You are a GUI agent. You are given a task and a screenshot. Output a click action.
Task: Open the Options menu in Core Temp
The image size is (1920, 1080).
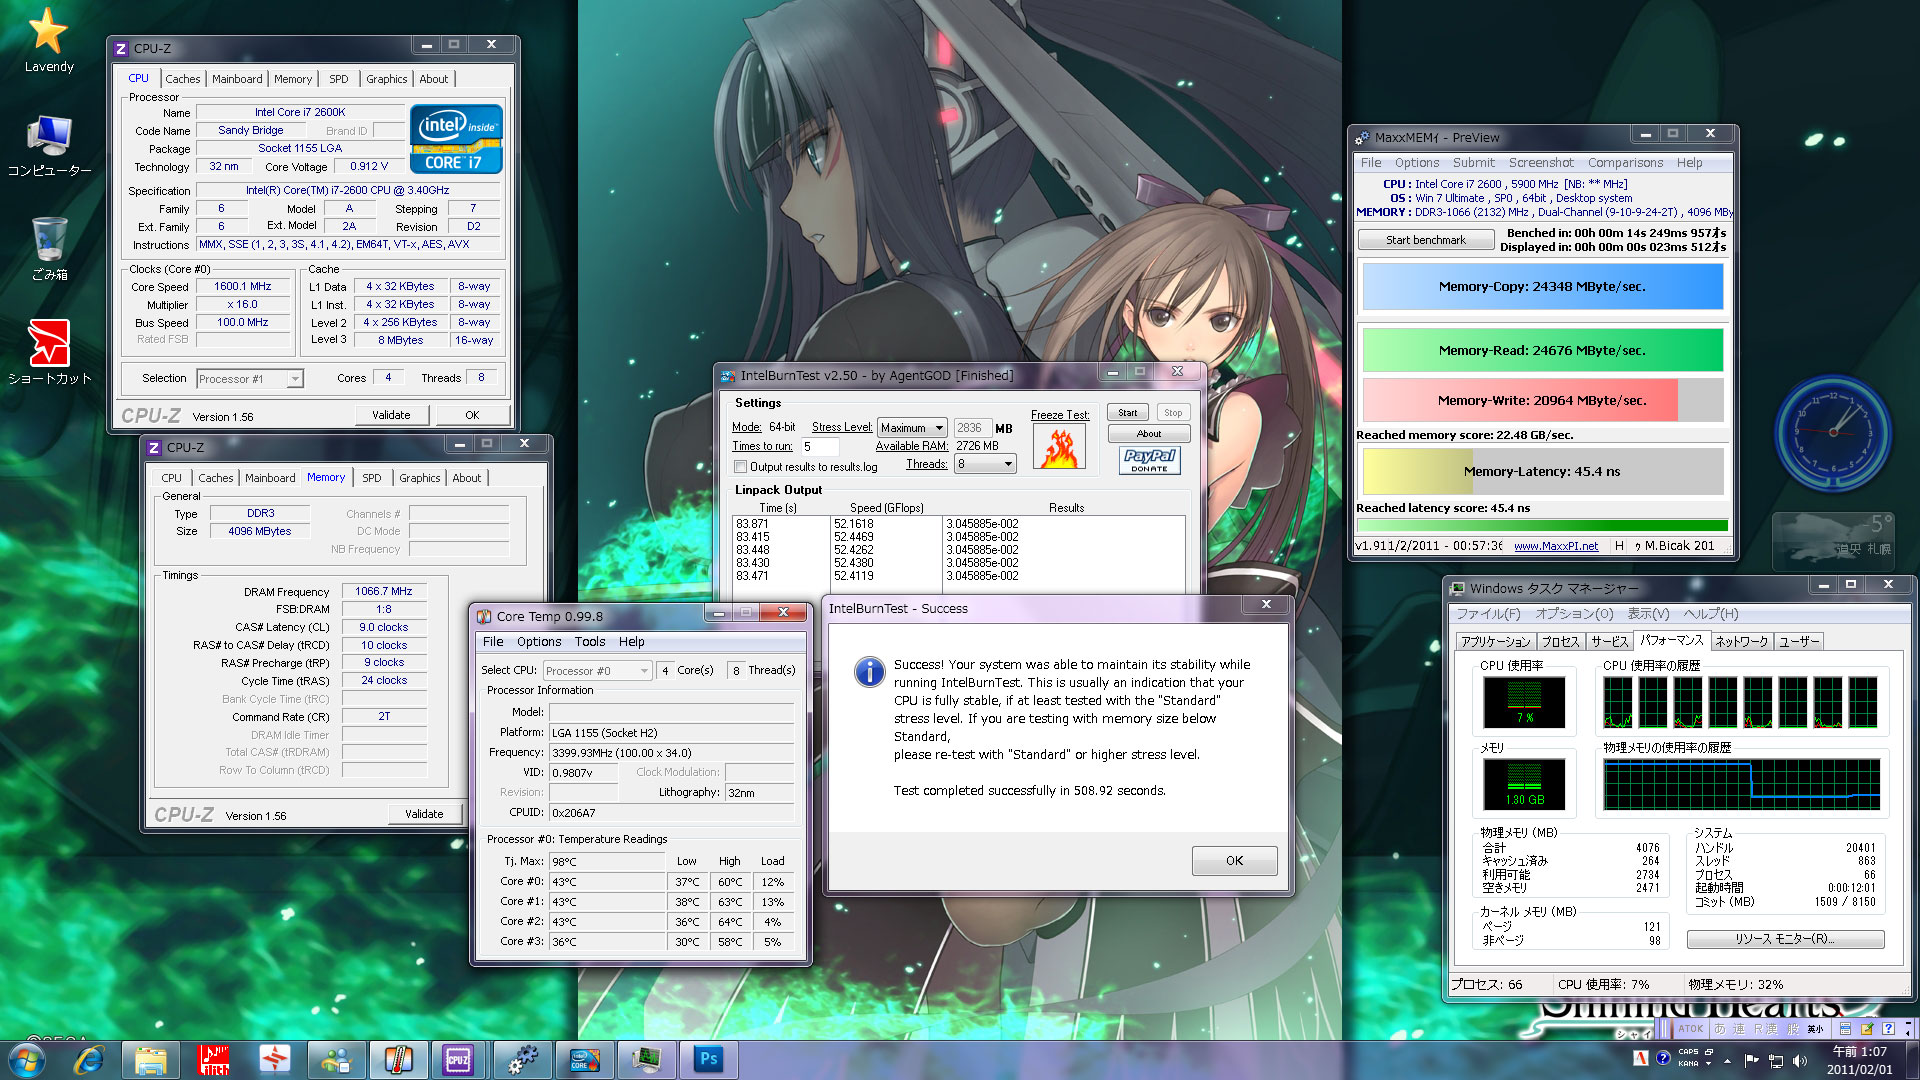click(x=539, y=642)
